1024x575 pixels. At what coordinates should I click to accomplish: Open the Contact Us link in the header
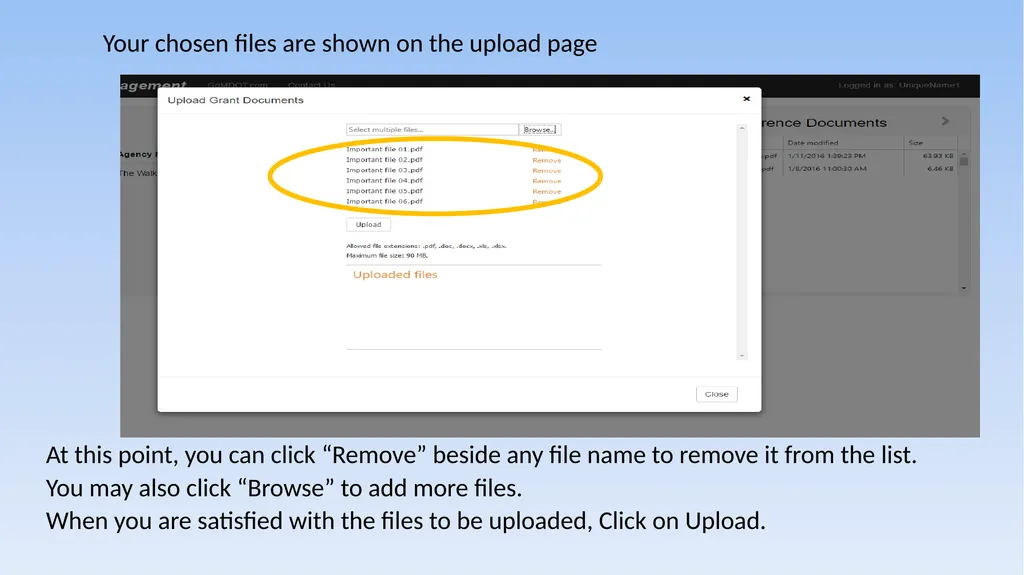click(312, 85)
